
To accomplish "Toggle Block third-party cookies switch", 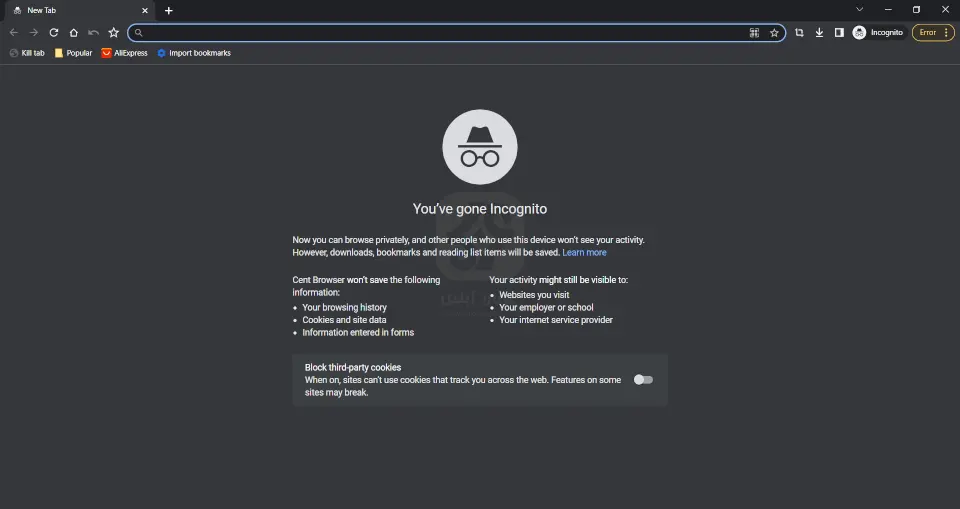I will tap(643, 380).
